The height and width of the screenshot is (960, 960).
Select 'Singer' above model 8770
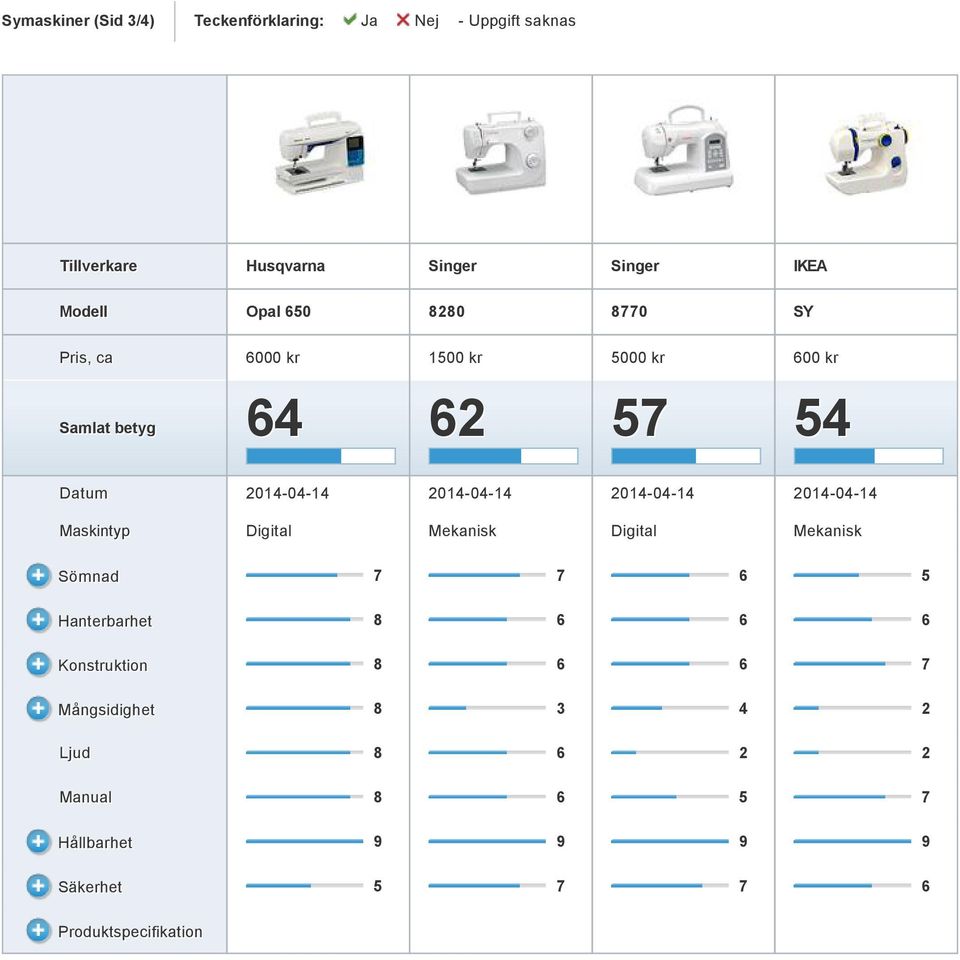635,266
